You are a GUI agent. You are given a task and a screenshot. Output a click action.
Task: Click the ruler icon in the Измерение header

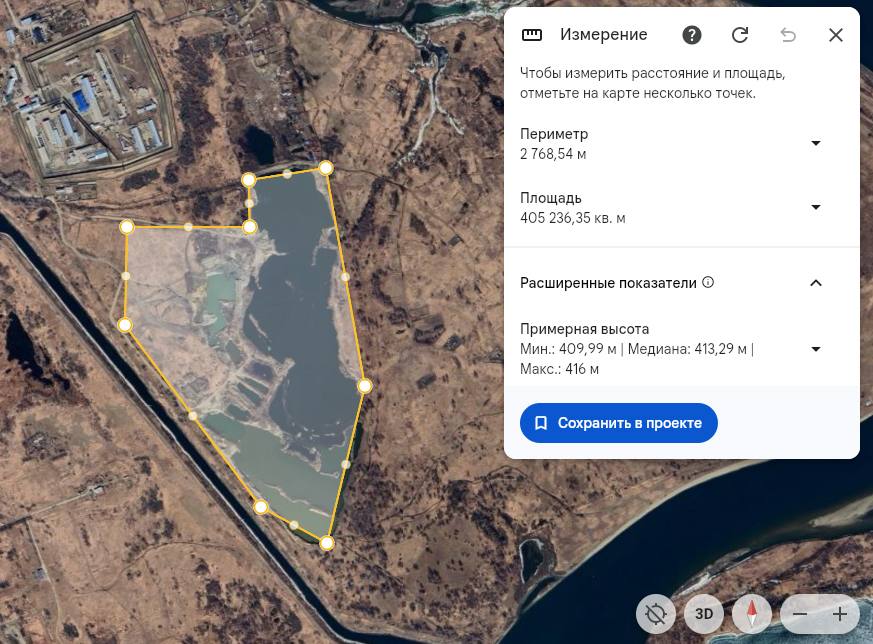click(x=532, y=35)
